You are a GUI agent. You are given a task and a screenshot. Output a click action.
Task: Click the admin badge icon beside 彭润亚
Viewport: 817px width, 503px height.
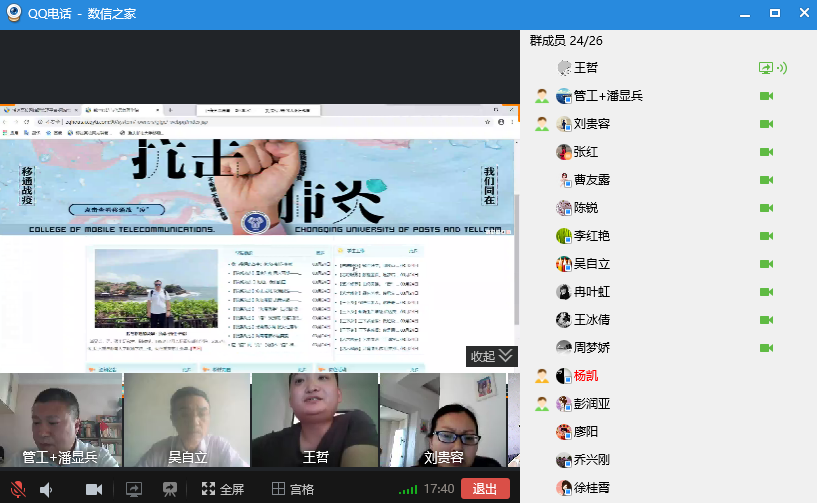point(542,404)
